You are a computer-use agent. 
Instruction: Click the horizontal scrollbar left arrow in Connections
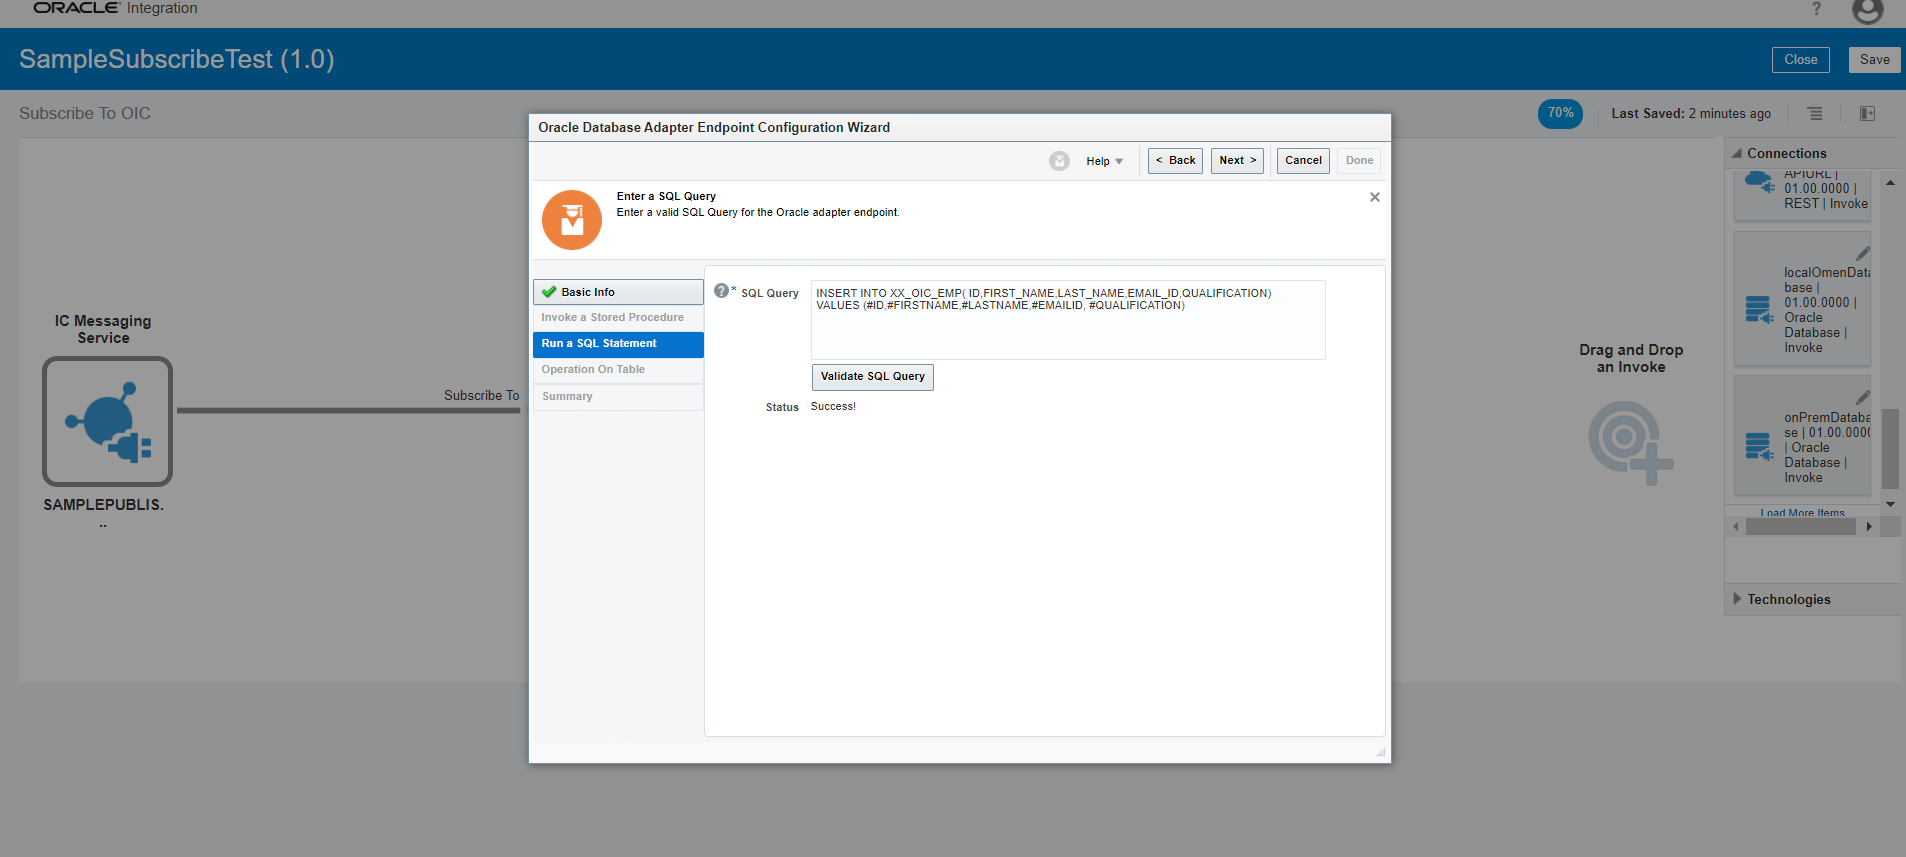click(1736, 527)
